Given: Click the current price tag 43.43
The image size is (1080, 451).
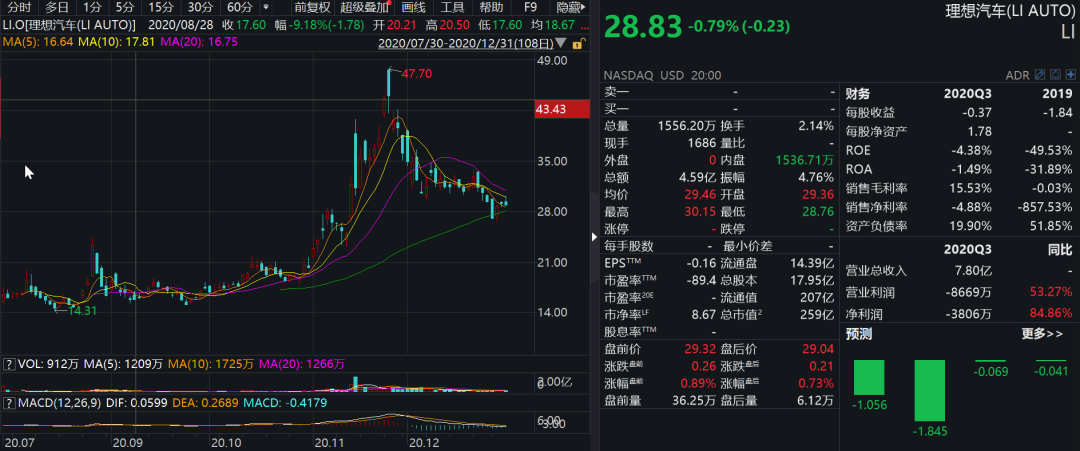Looking at the screenshot, I should [562, 109].
